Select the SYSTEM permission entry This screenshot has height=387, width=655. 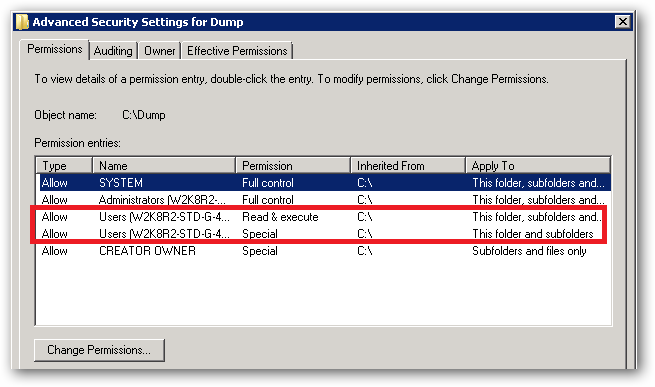tap(325, 183)
